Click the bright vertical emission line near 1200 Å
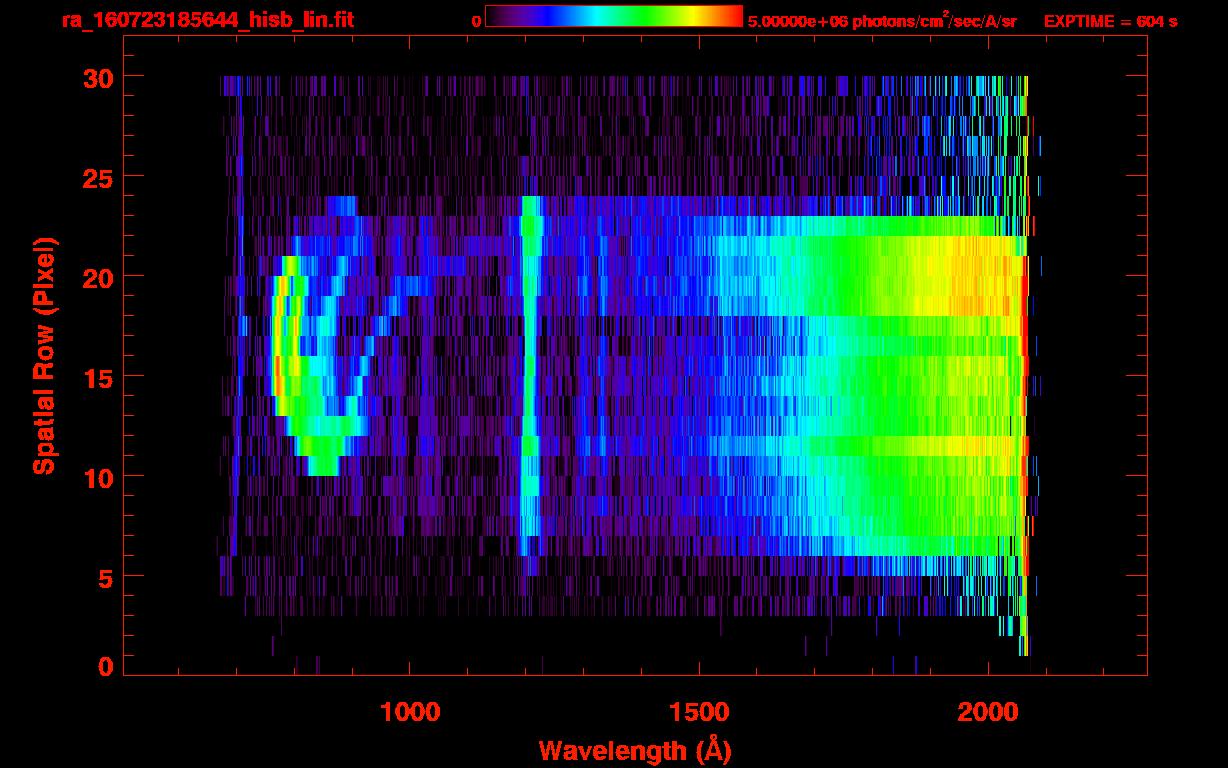 pos(528,380)
